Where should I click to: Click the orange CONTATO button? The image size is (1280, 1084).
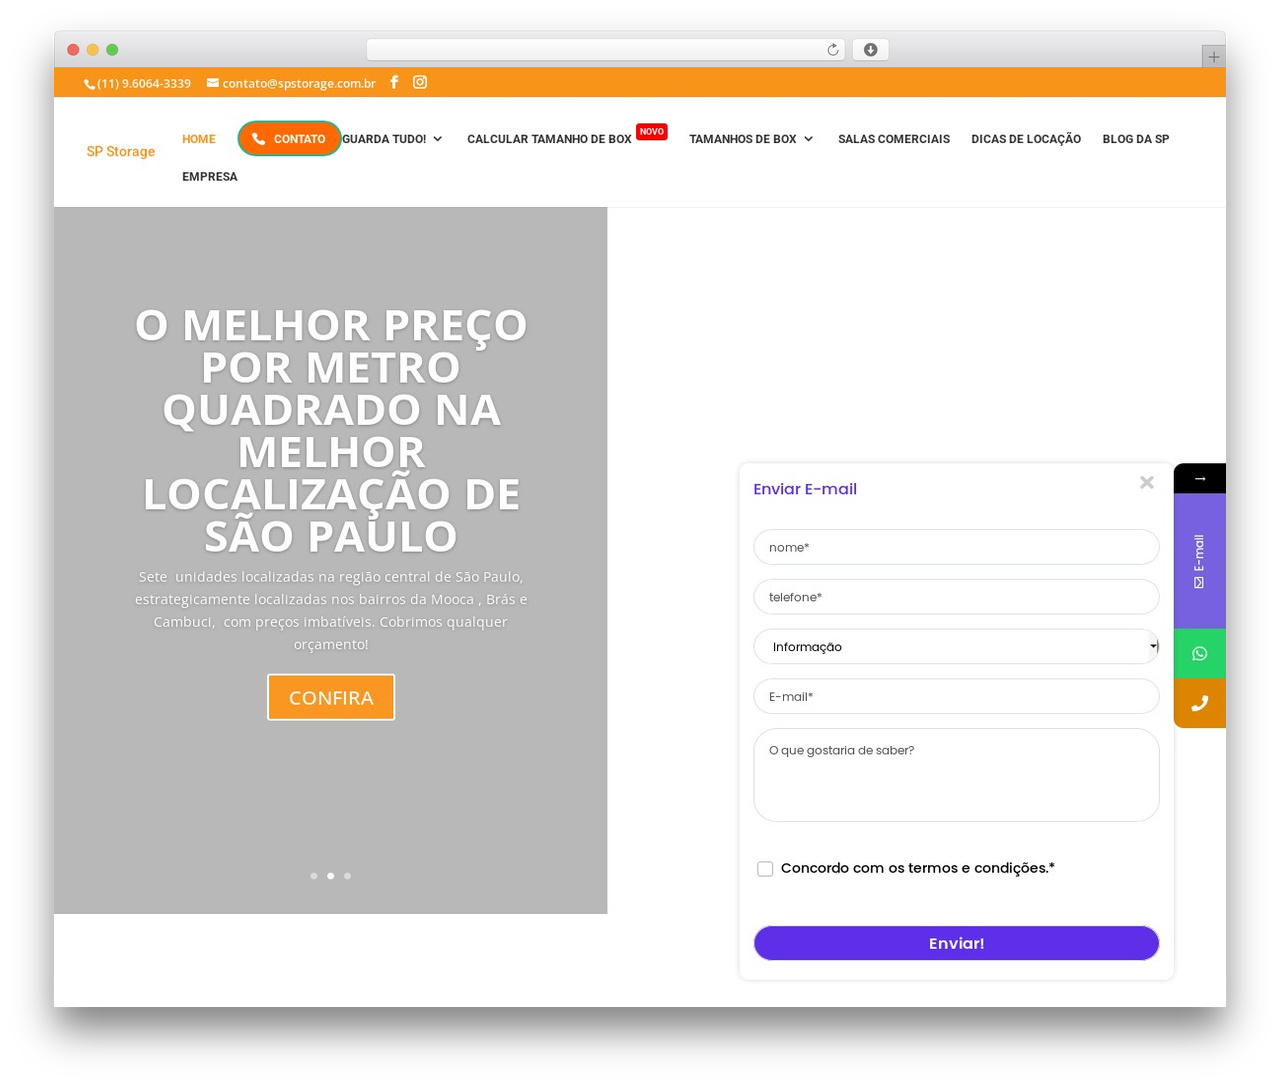(x=289, y=139)
